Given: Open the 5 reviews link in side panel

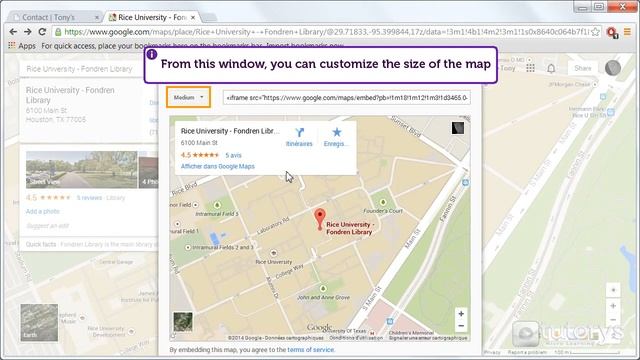Looking at the screenshot, I should pyautogui.click(x=89, y=198).
